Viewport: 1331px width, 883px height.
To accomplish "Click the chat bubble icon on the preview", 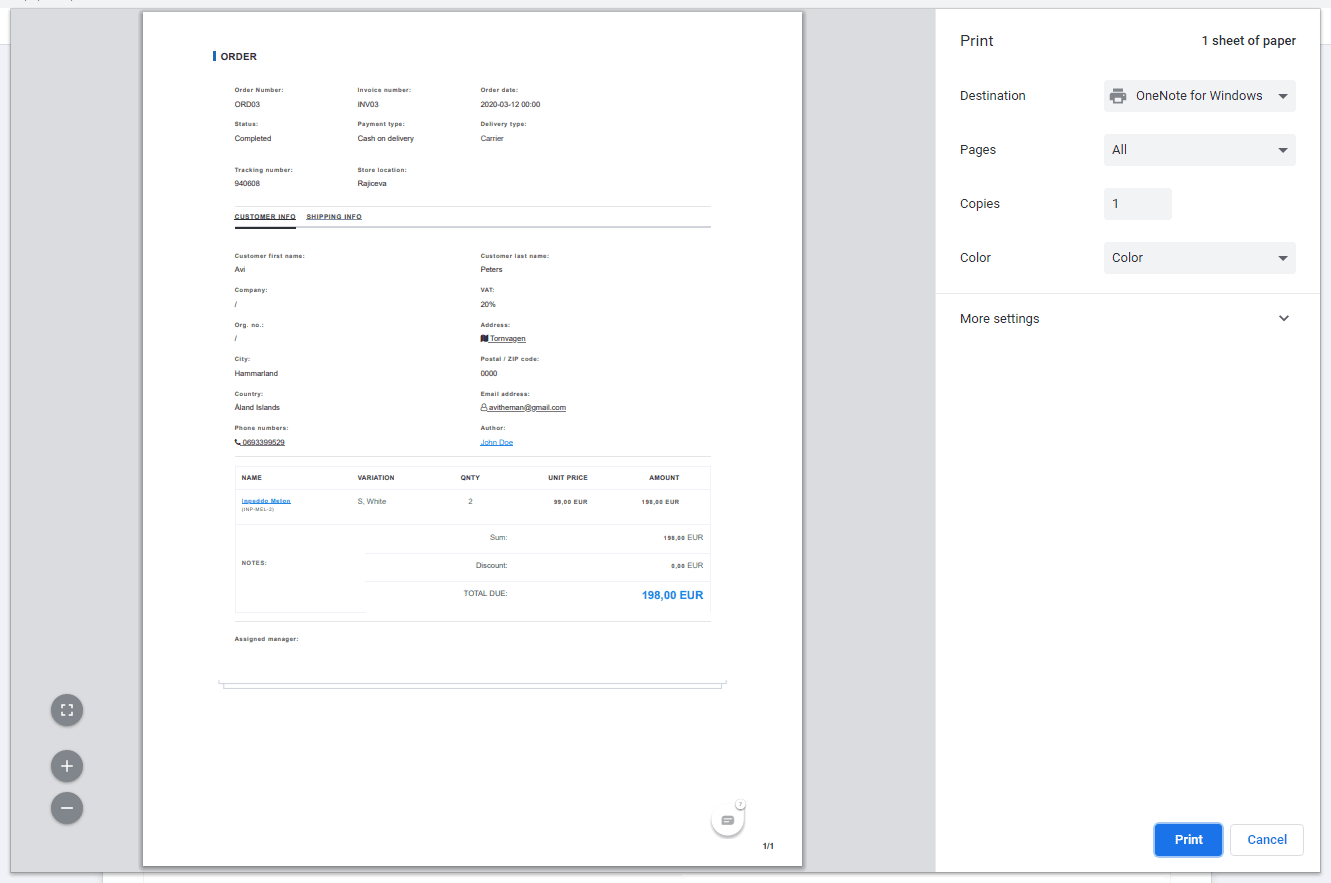I will click(x=728, y=820).
